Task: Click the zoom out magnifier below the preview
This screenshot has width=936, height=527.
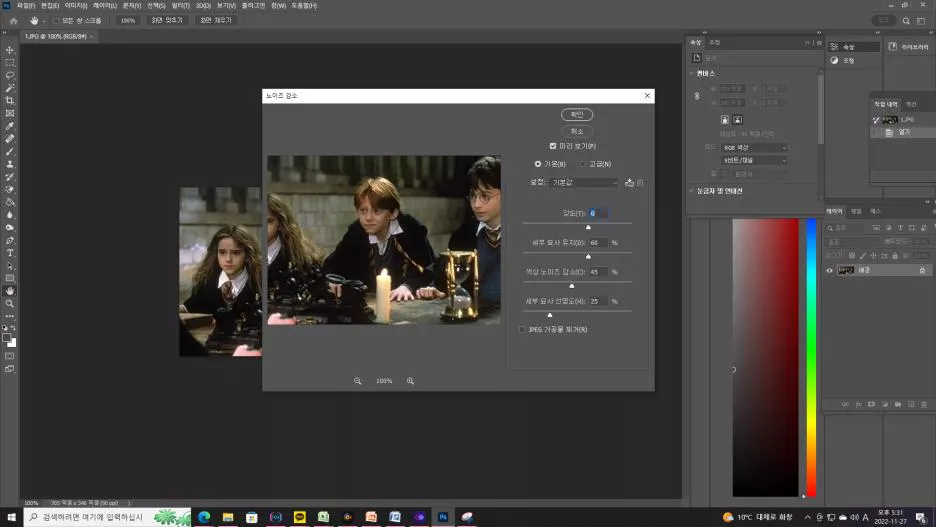Action: click(x=358, y=381)
